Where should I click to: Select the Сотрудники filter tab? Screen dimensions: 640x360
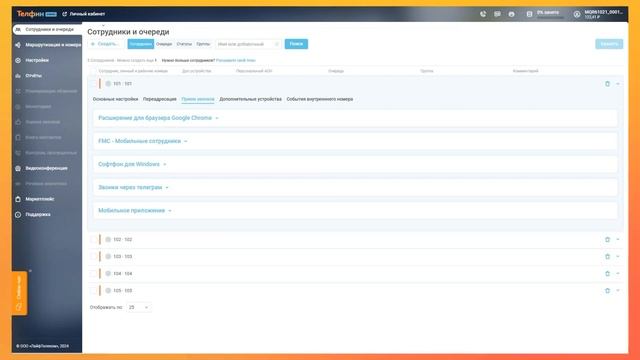tap(141, 44)
